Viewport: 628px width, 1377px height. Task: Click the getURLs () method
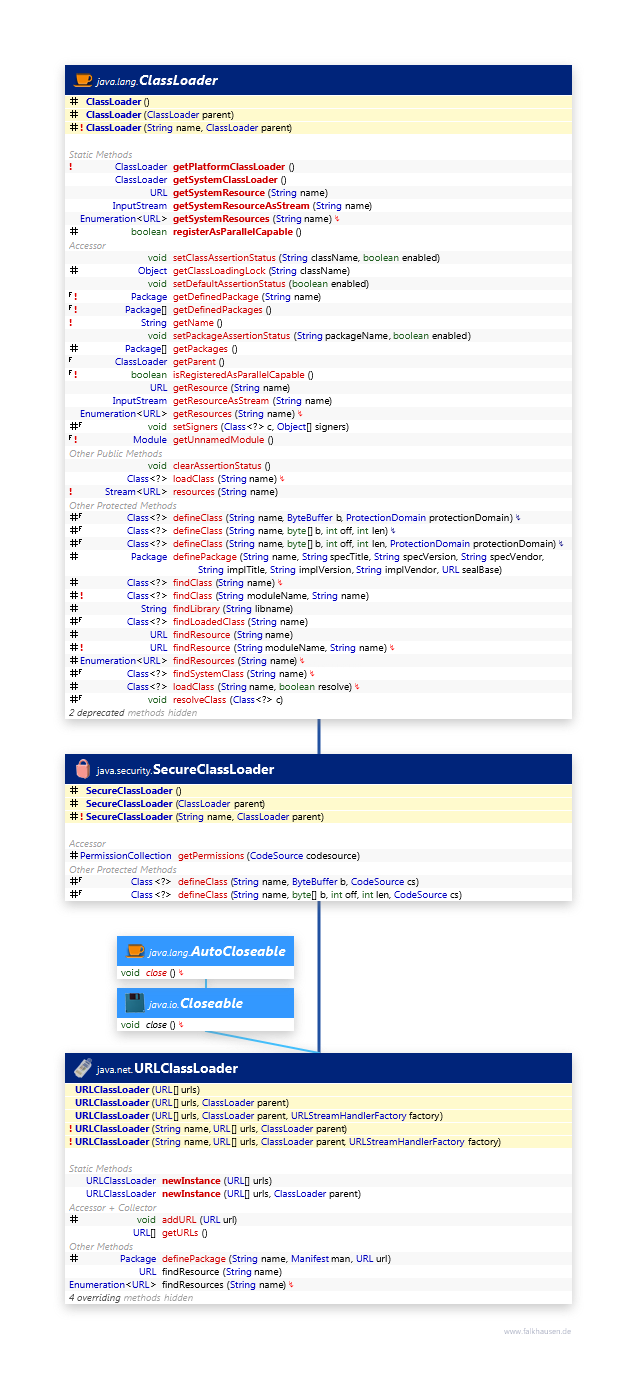(x=185, y=1233)
